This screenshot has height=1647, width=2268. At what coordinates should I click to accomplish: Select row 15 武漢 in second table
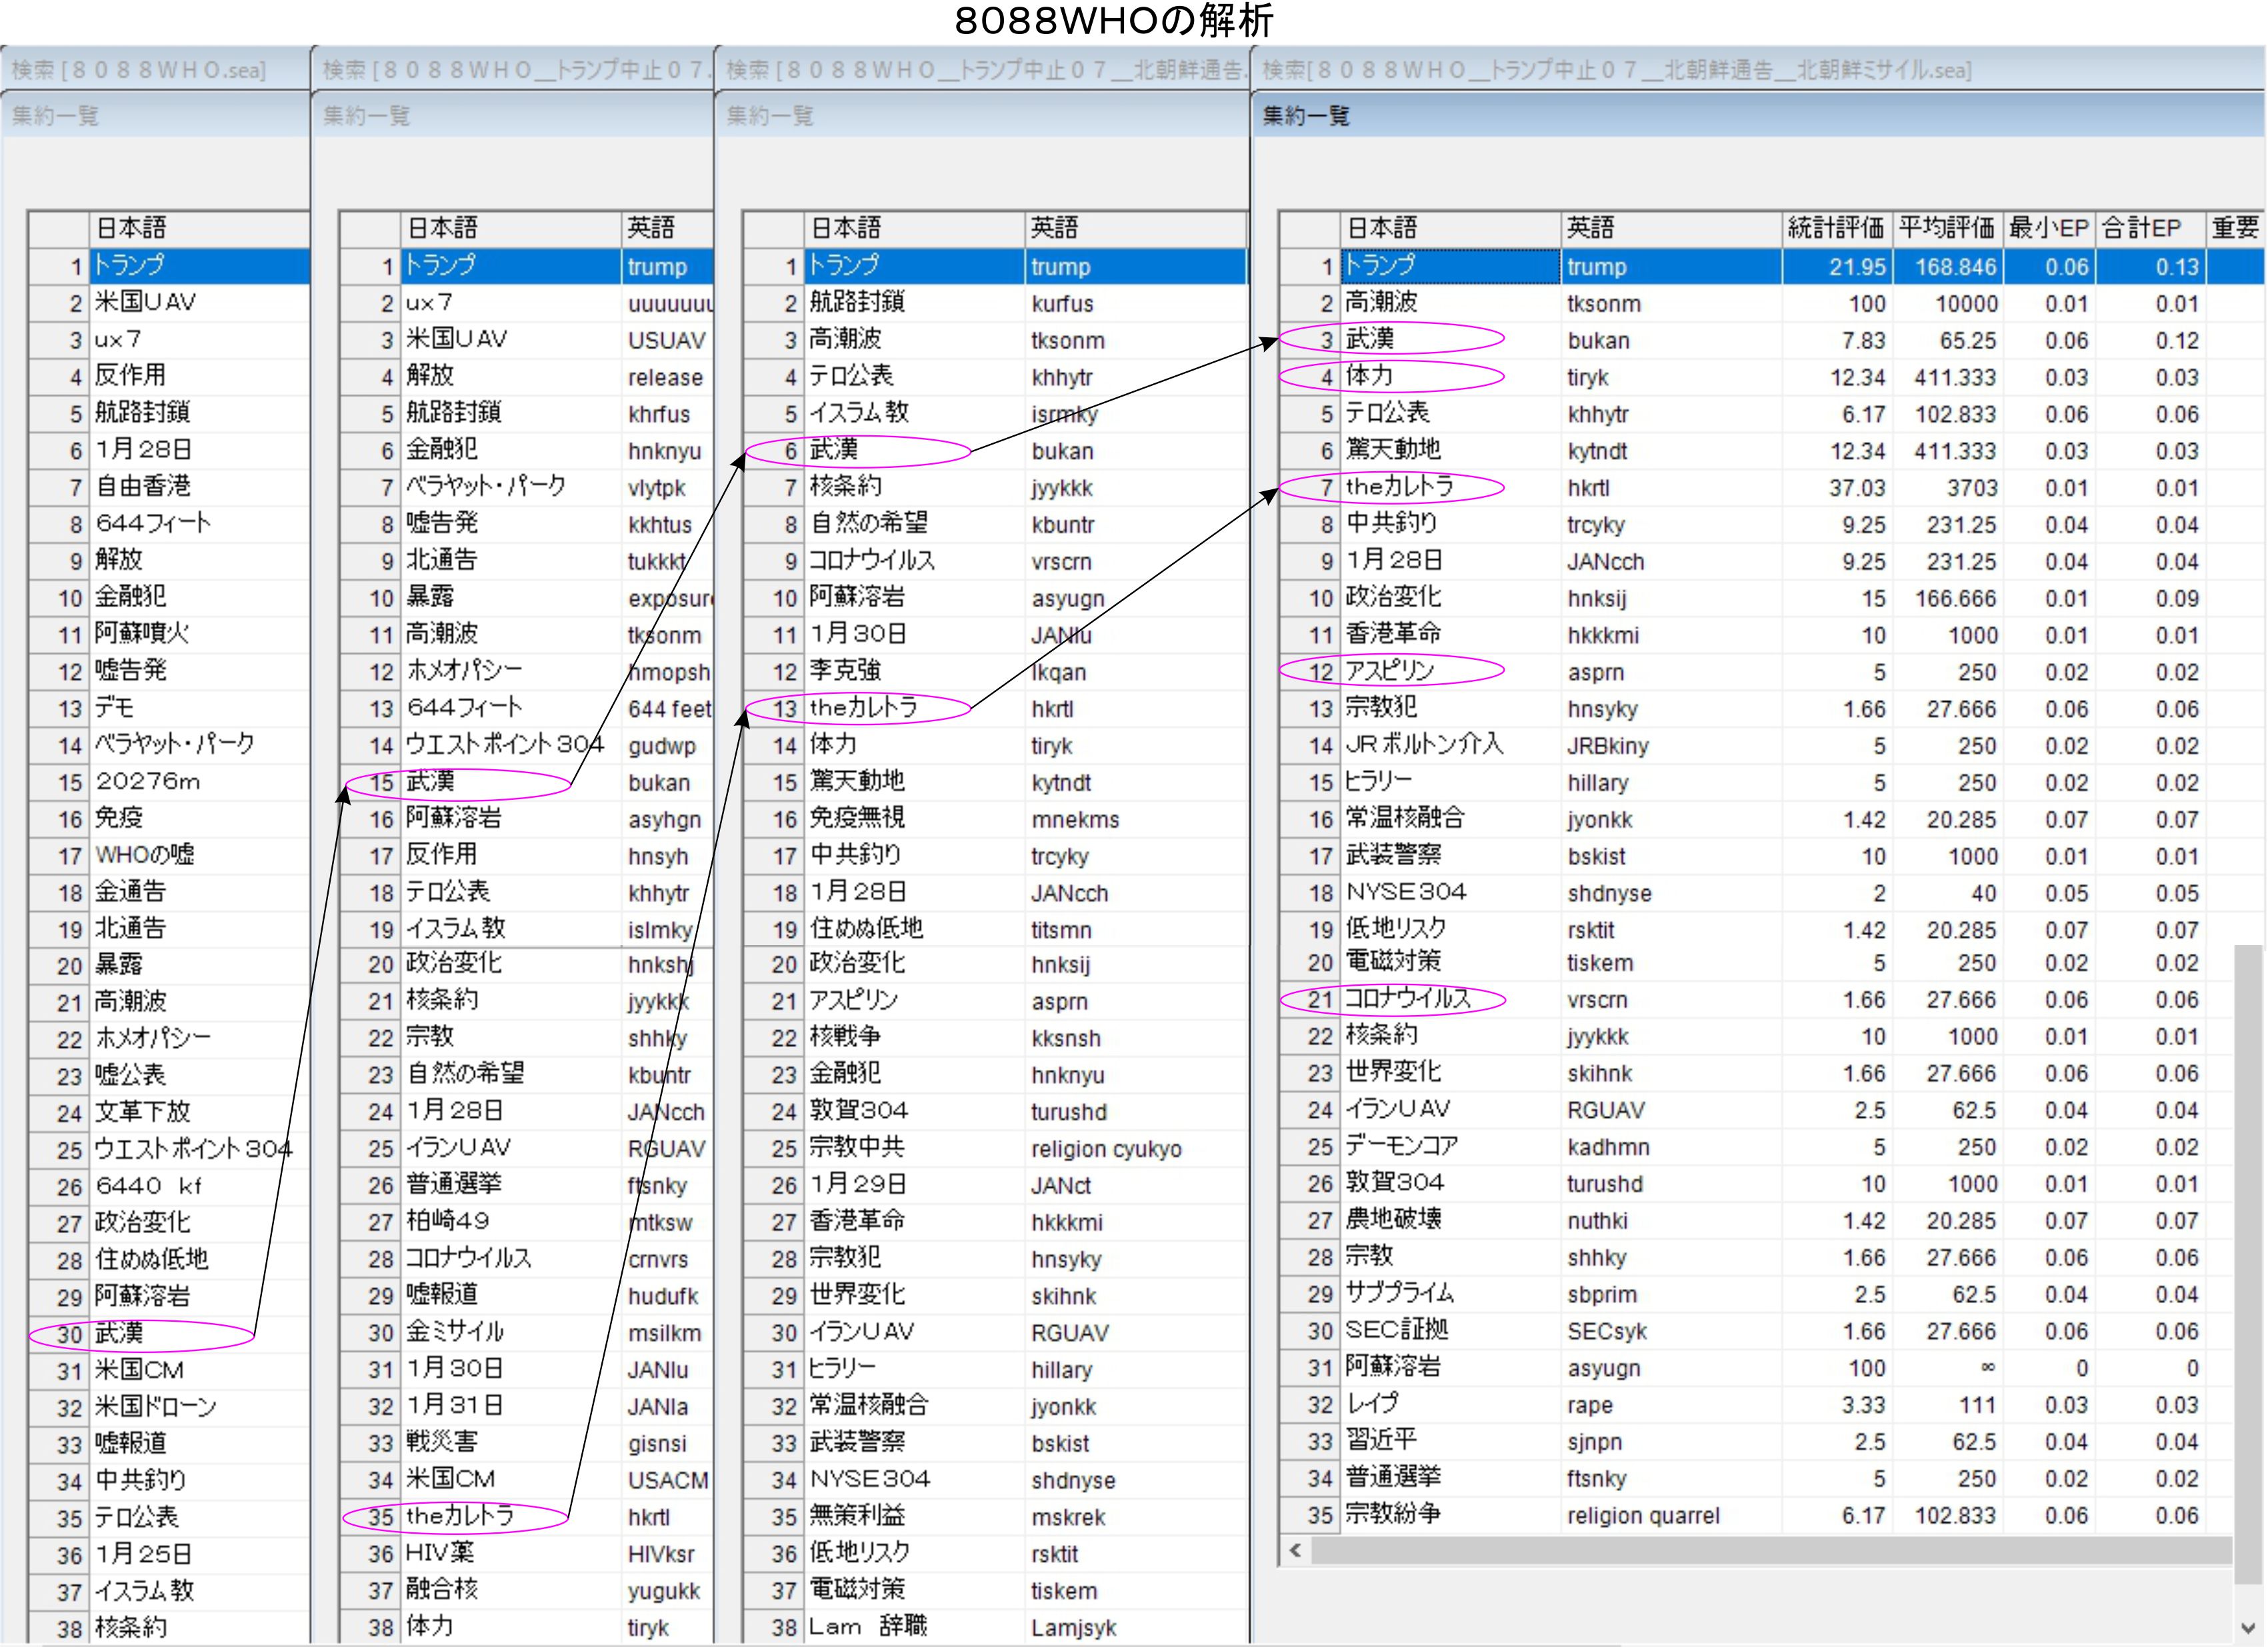430,782
